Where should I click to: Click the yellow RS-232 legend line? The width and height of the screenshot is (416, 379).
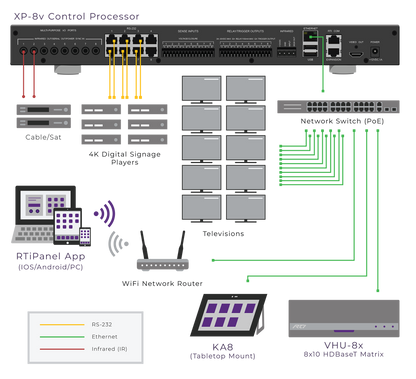coord(62,324)
